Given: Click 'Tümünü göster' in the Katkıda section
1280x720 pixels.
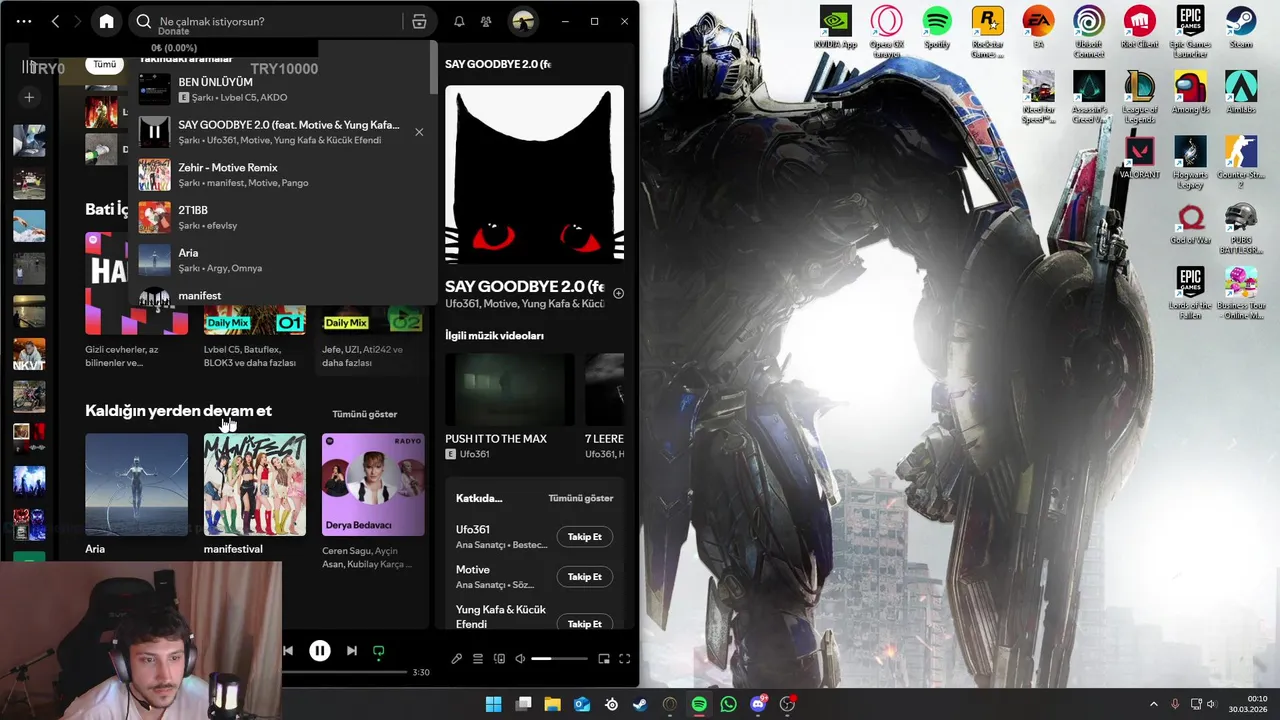Looking at the screenshot, I should click(581, 498).
